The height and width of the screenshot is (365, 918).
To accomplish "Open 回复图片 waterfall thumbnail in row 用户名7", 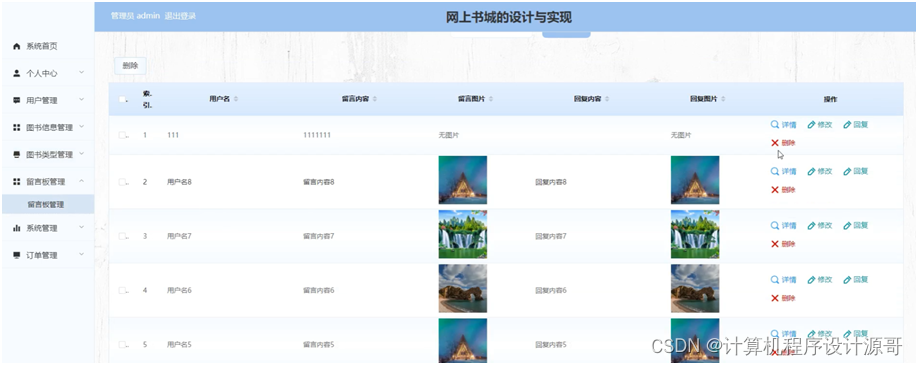I will 695,234.
